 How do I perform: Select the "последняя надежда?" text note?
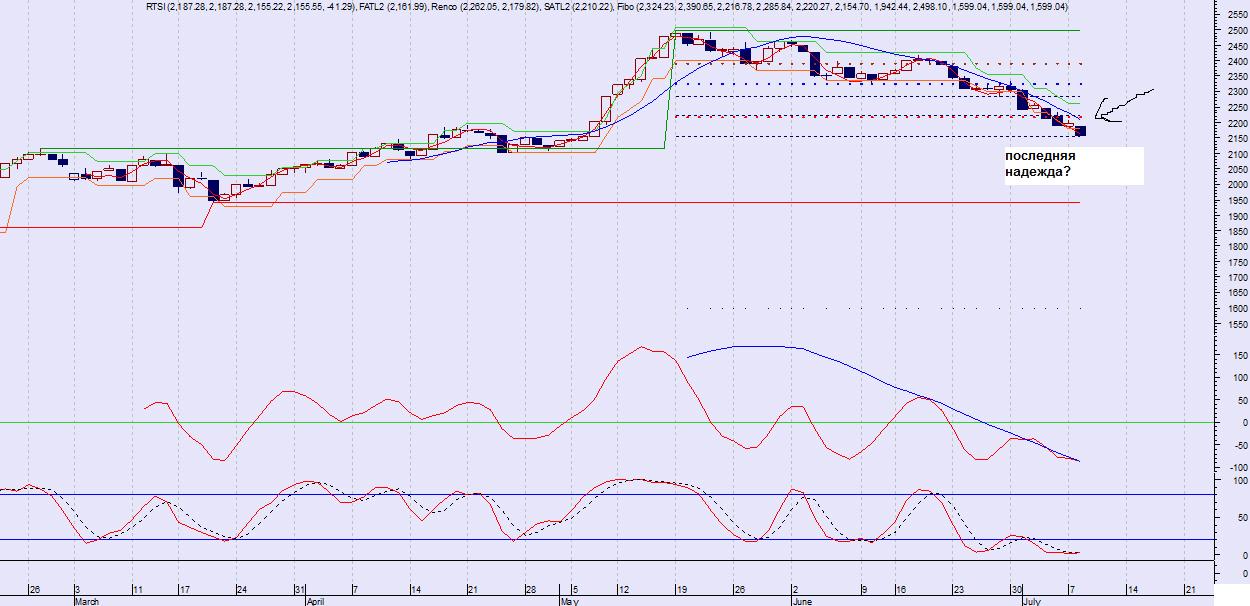click(x=1073, y=165)
